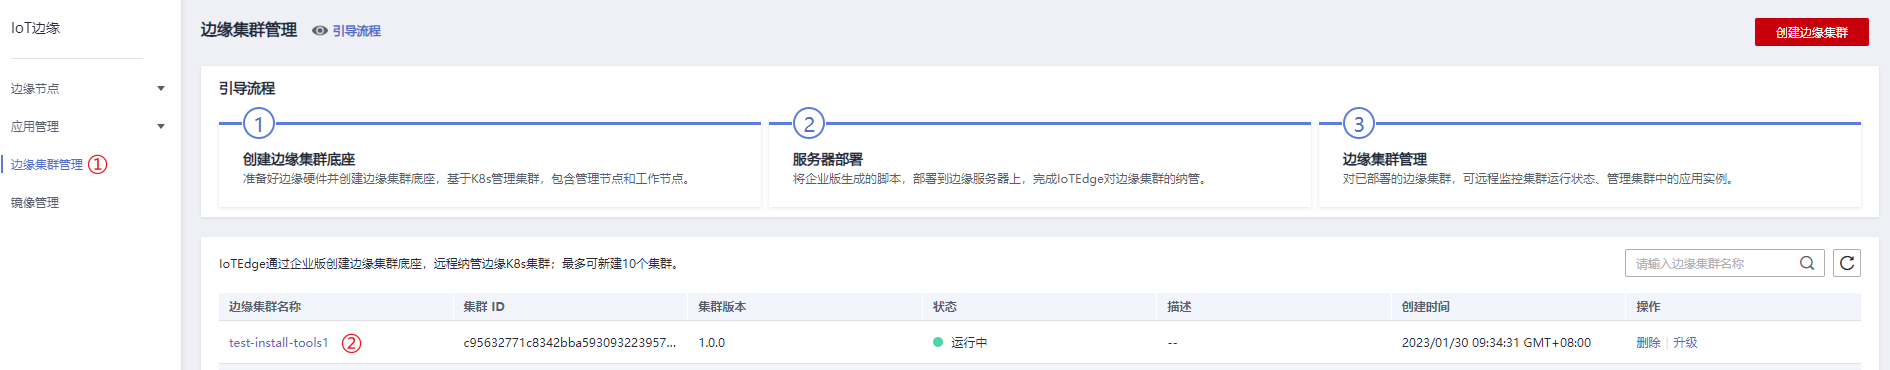Click the refresh icon beside the search box
This screenshot has height=370, width=1890.
1846,263
